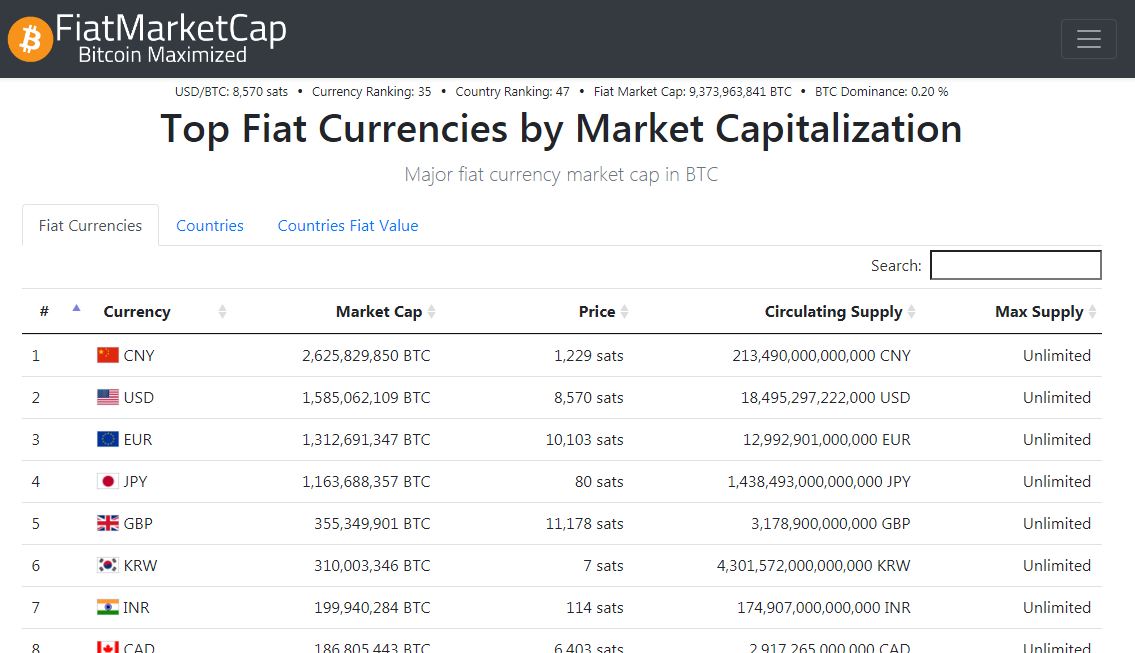The height and width of the screenshot is (653, 1135).
Task: Sort table by Market Cap column
Action: [379, 312]
